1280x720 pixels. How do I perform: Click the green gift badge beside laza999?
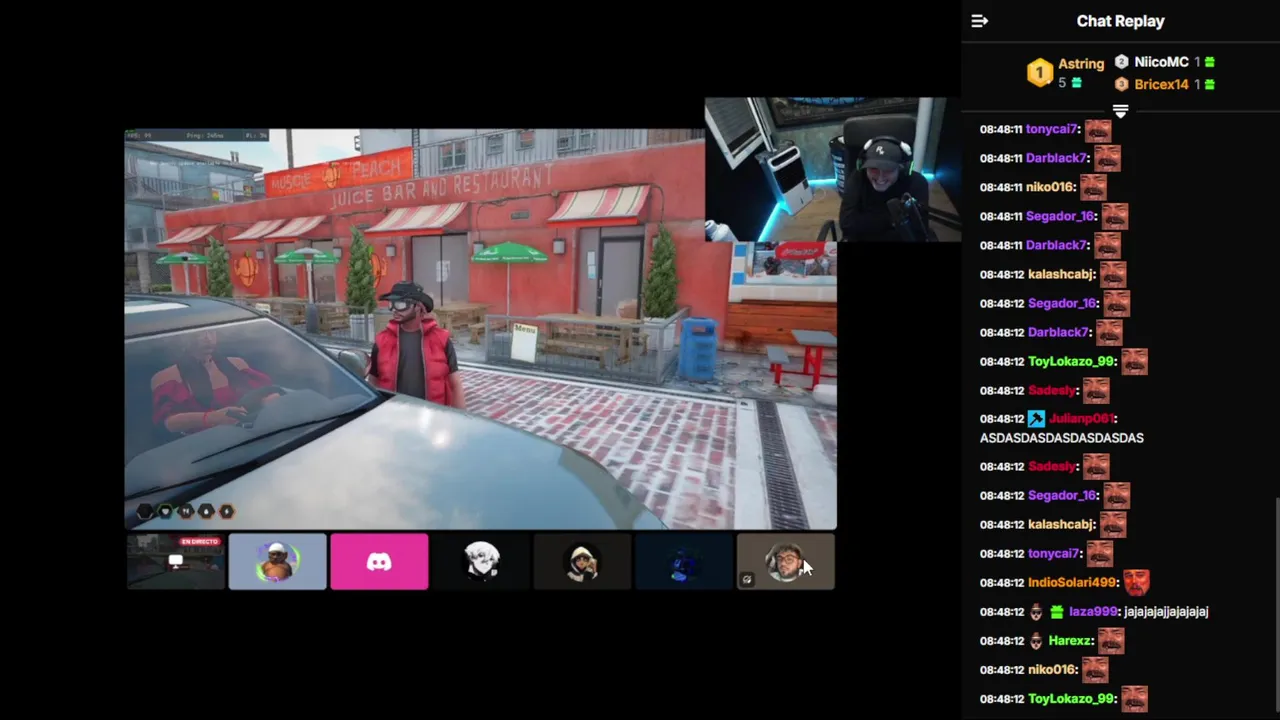click(1057, 612)
